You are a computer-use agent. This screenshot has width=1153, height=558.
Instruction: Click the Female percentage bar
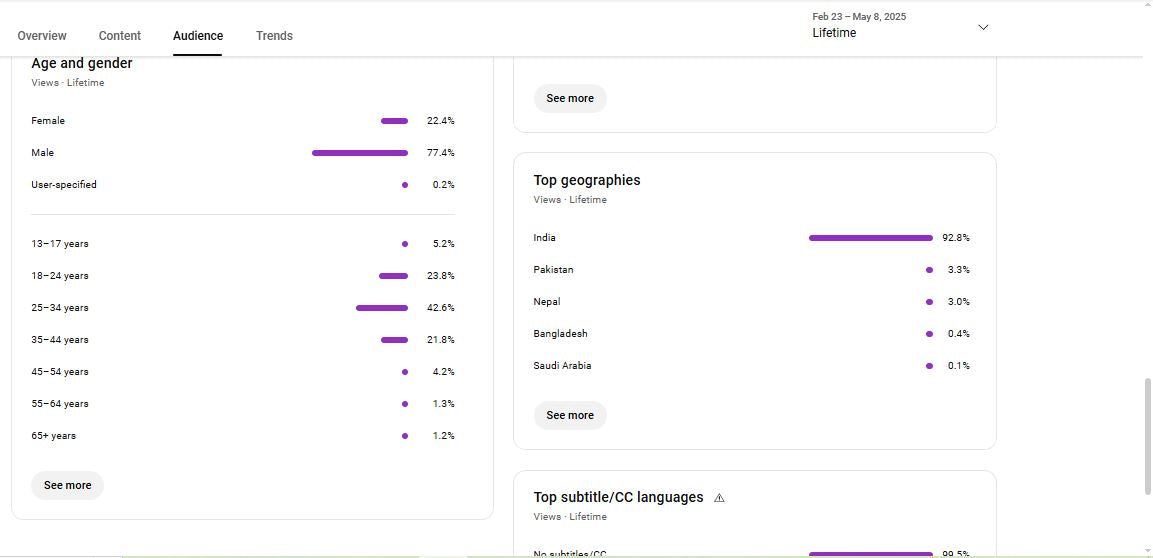pyautogui.click(x=394, y=121)
